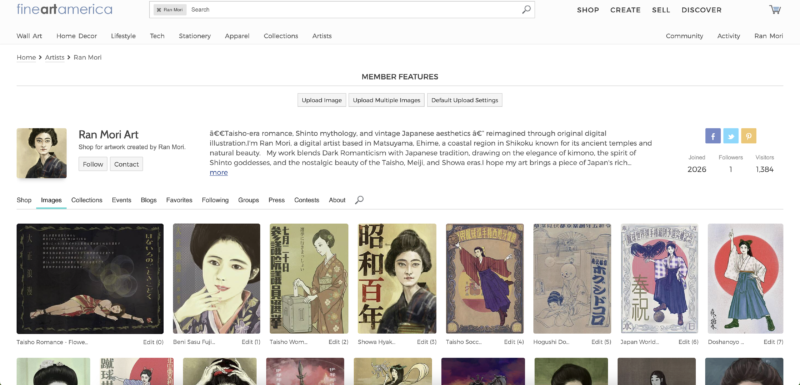
Task: Click Edit (7) under Doshanoyo...
Action: (x=773, y=342)
